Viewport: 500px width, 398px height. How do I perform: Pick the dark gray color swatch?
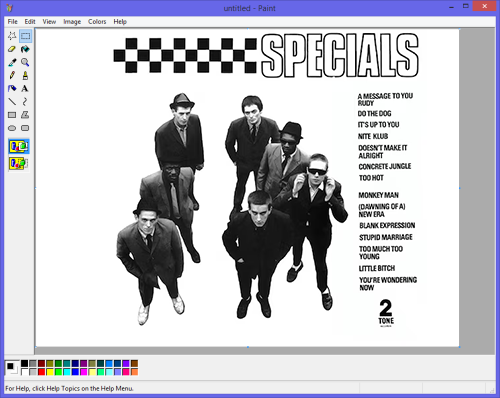(33, 363)
